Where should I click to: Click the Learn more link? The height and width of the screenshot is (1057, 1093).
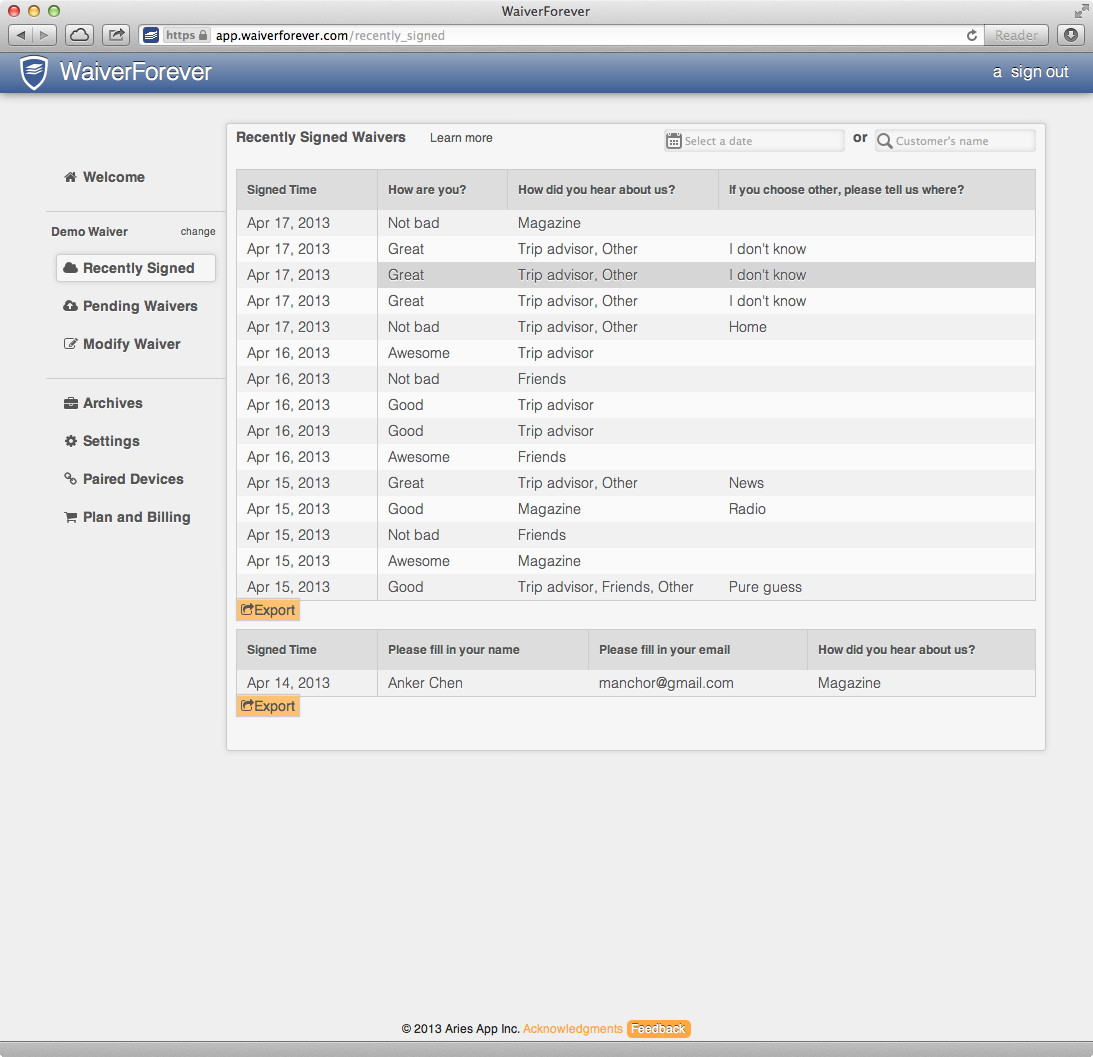point(461,138)
